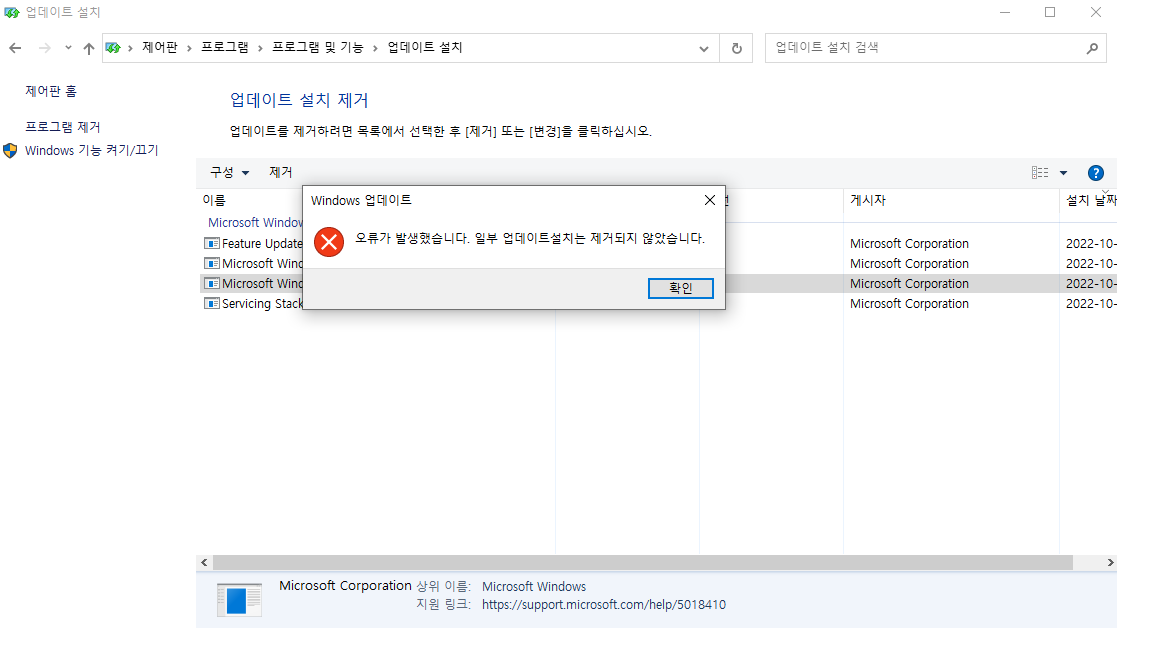Click the Feature Update row icon
1152x648 pixels.
pos(212,243)
